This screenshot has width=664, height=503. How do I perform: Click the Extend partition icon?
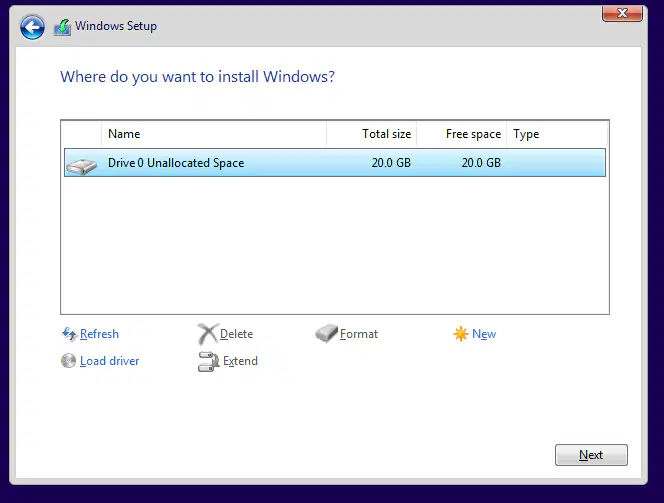208,362
